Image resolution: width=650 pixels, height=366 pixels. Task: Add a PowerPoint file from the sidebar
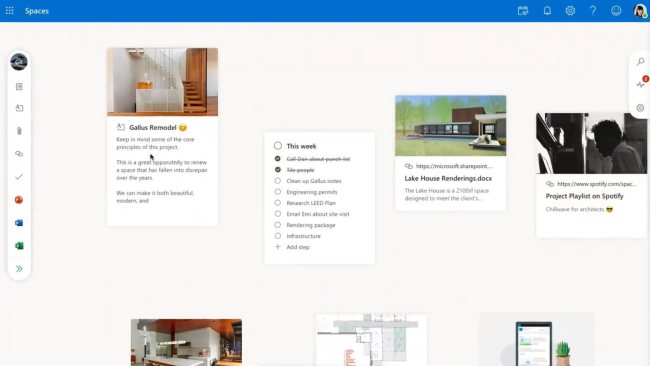19,200
